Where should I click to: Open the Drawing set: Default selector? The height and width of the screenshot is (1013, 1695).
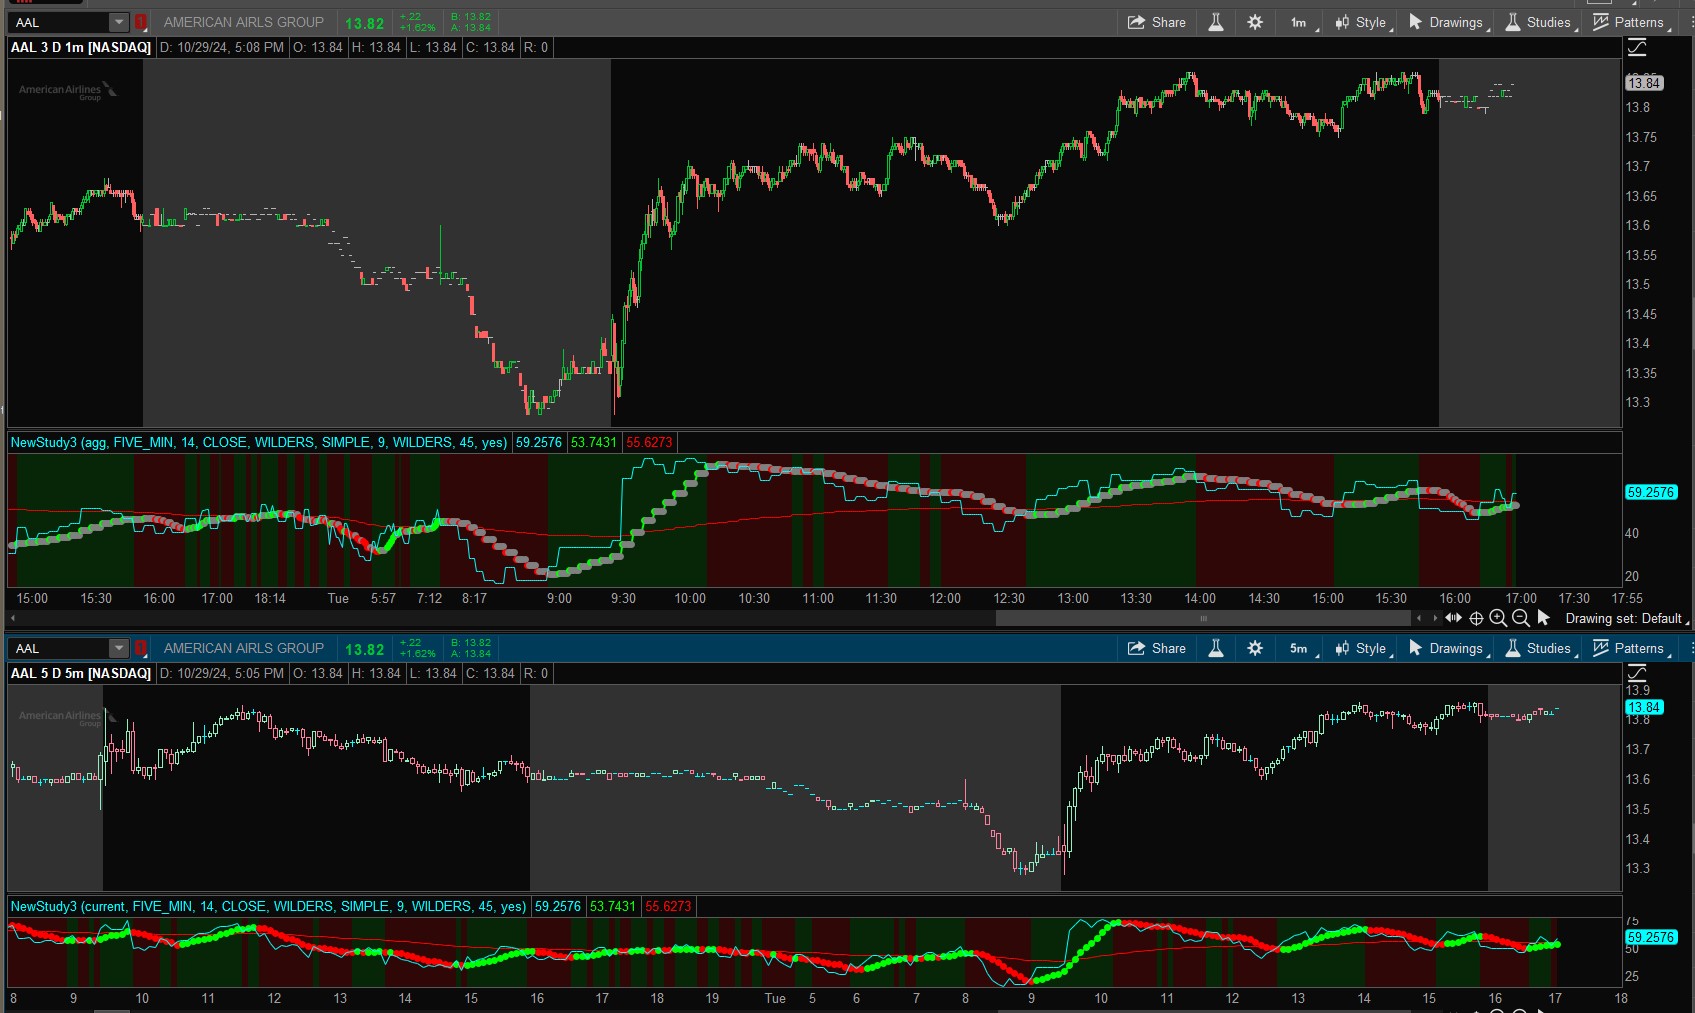(x=1627, y=618)
